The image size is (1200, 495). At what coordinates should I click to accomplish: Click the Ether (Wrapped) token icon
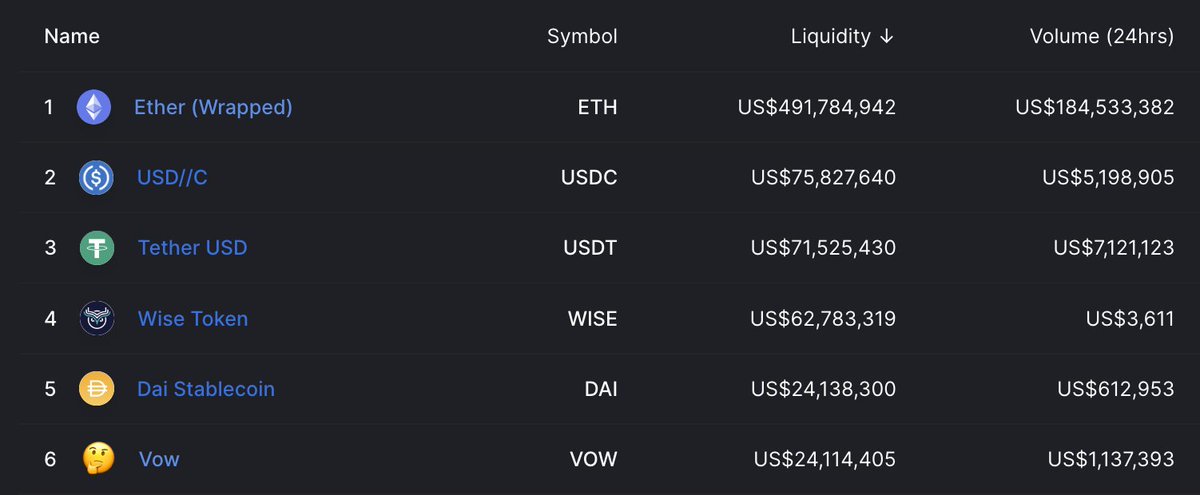click(x=94, y=107)
